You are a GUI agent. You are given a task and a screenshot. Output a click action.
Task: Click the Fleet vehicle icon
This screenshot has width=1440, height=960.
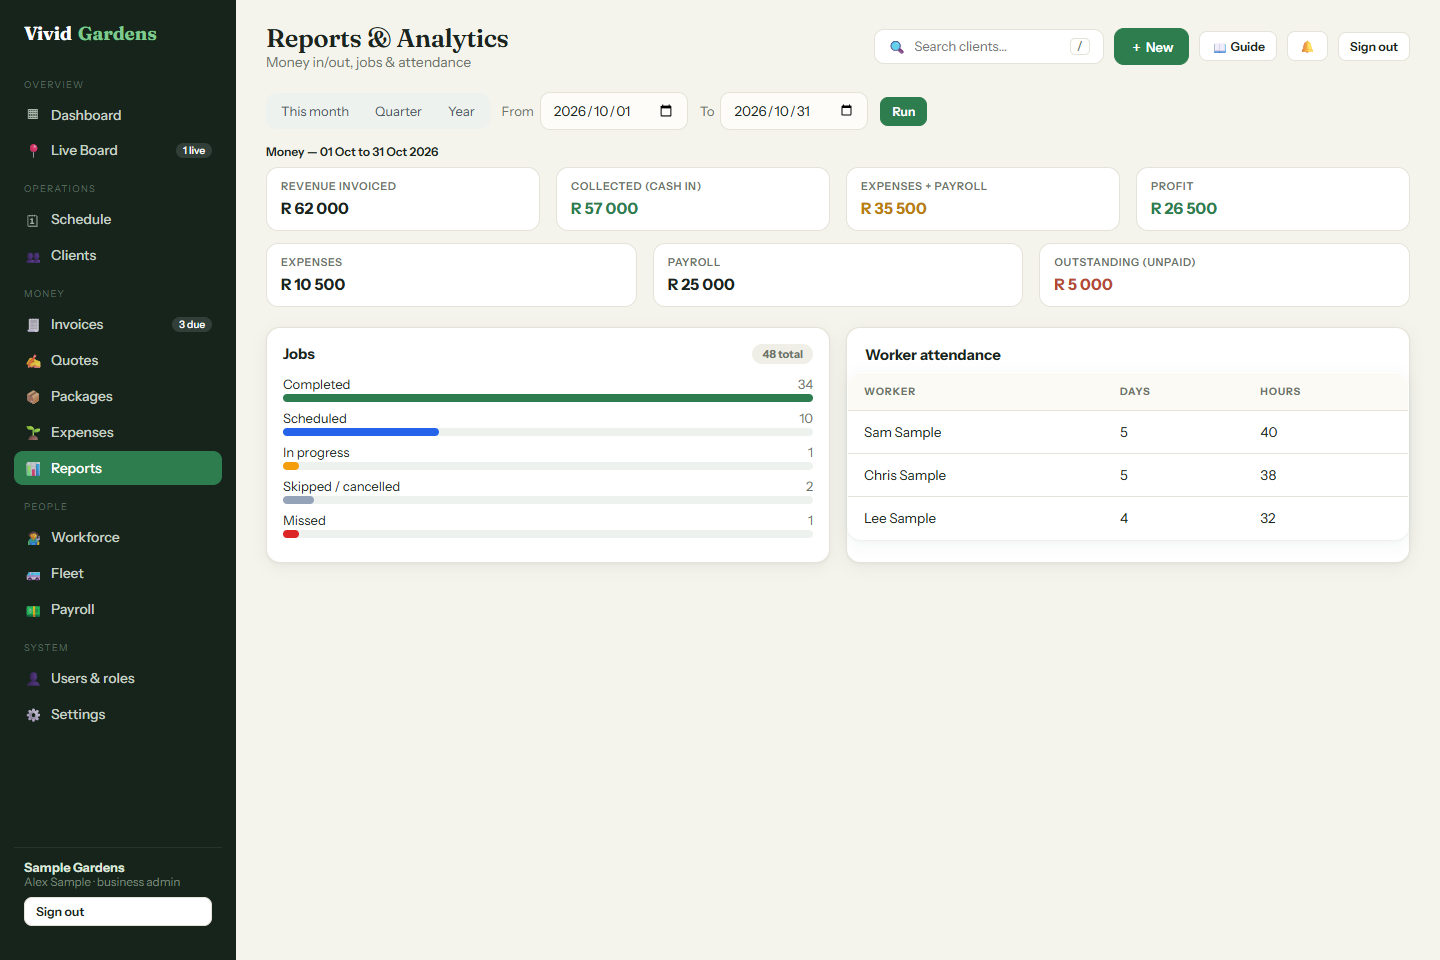click(33, 574)
